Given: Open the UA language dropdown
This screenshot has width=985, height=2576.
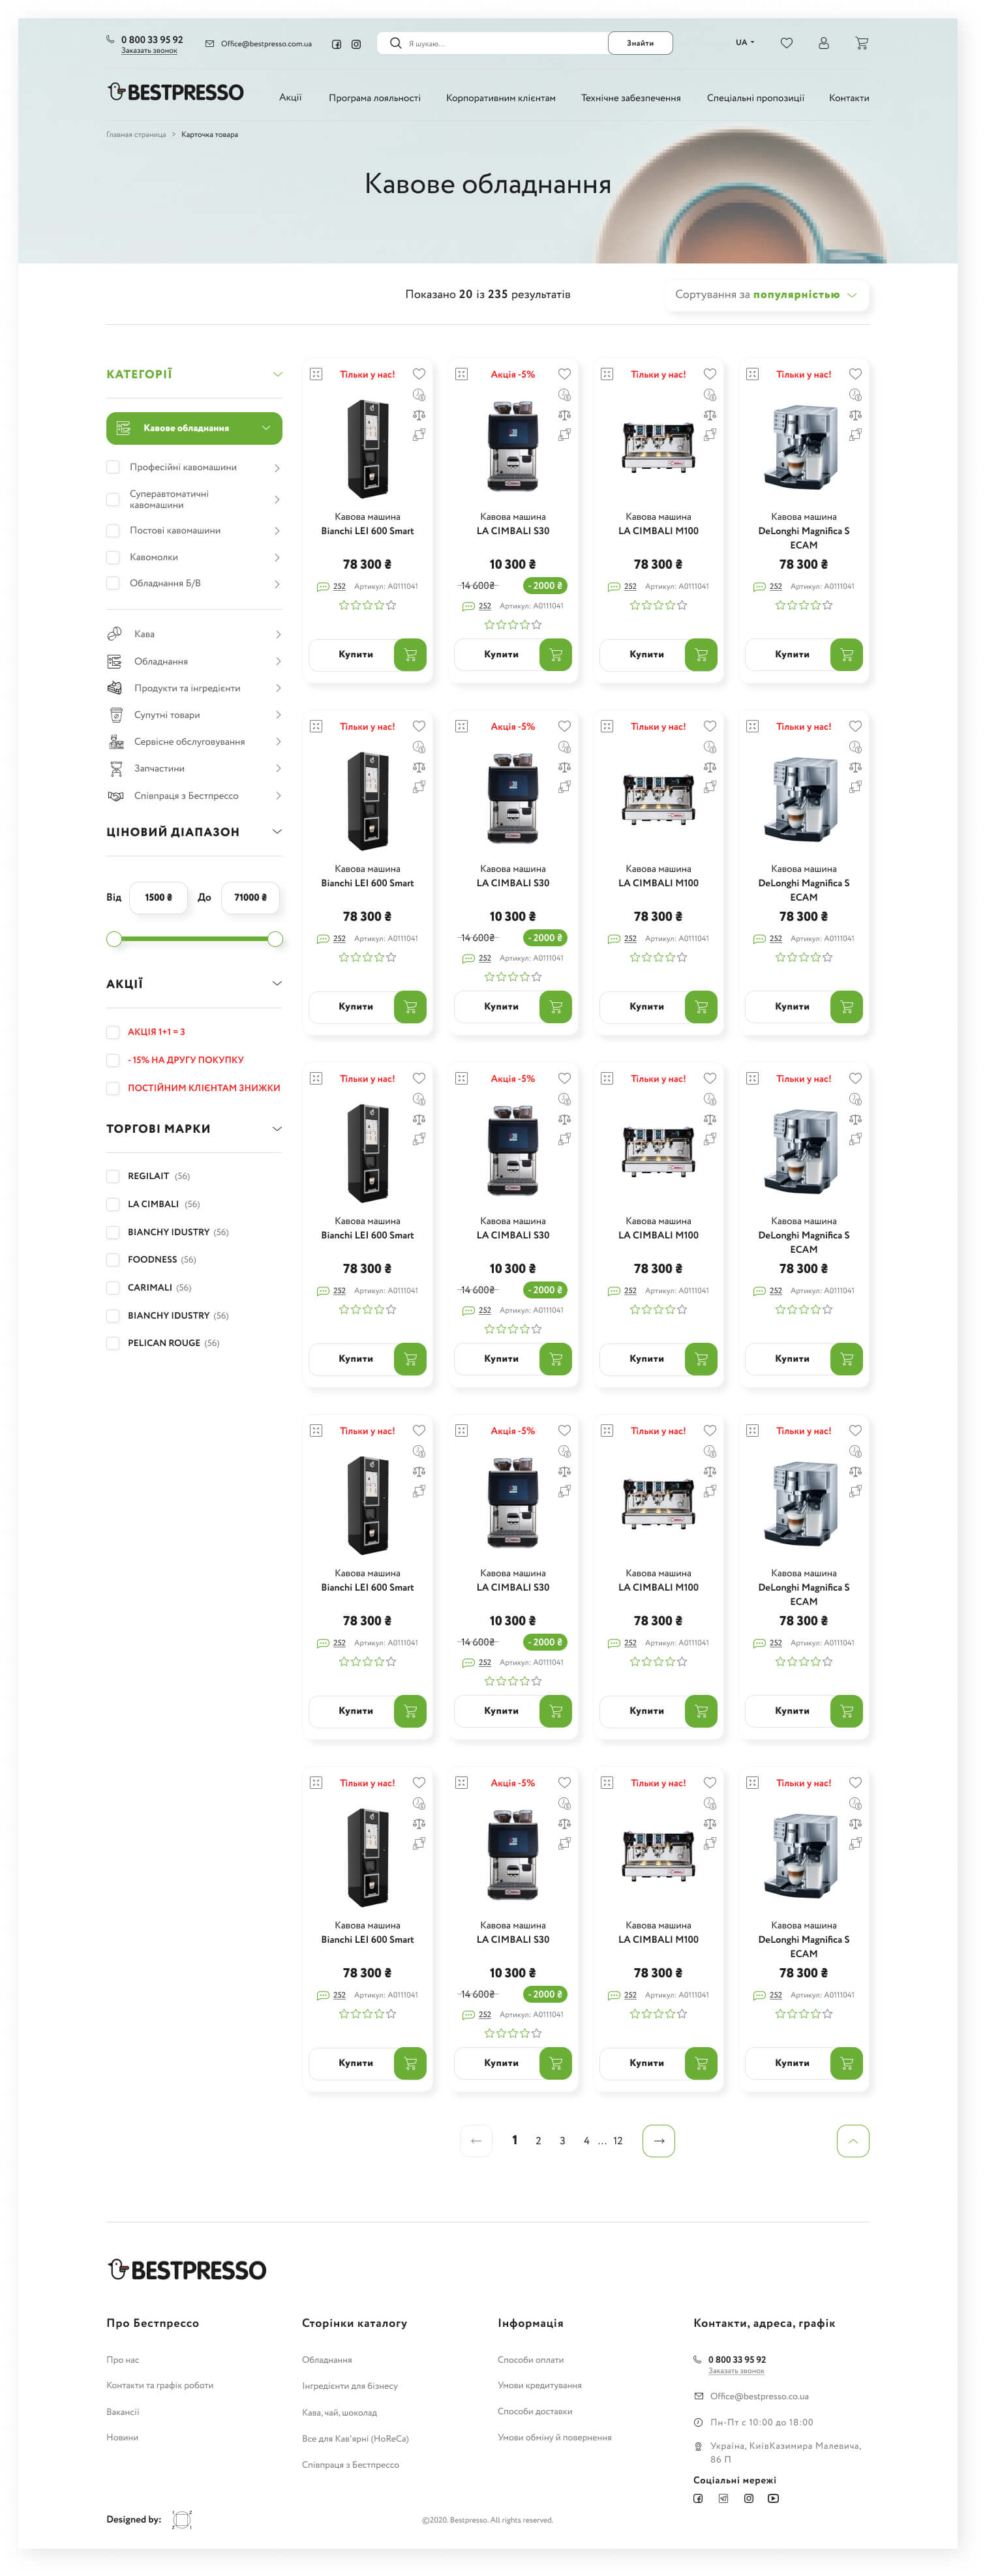Looking at the screenshot, I should 745,43.
